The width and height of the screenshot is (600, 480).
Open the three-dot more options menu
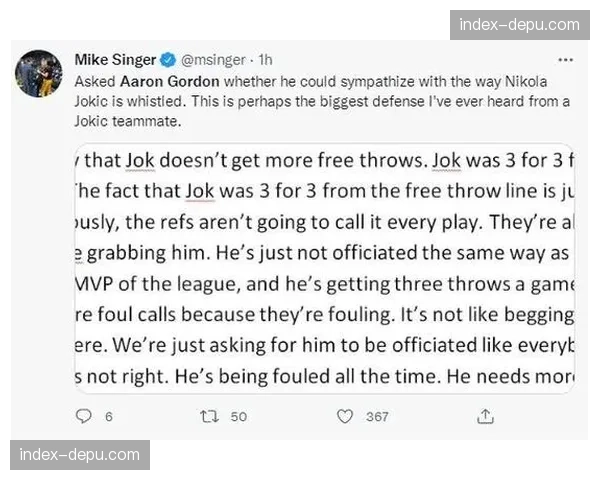566,59
